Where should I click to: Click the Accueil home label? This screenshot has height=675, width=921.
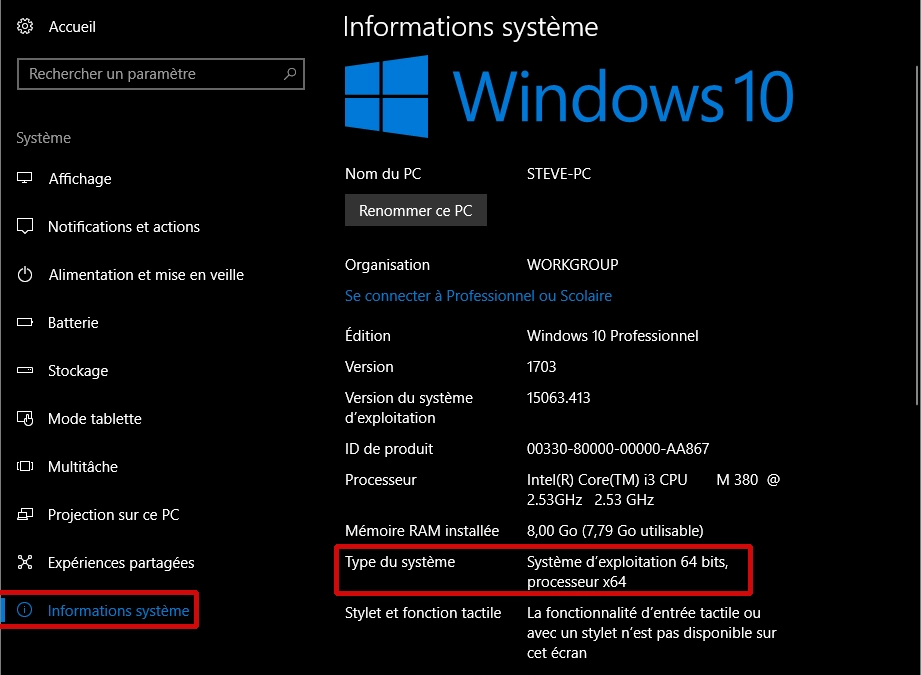72,27
